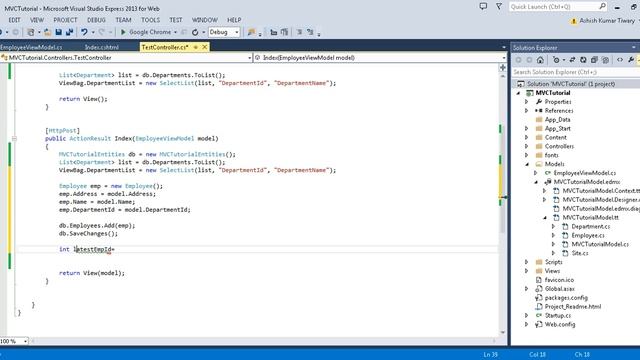Image resolution: width=640 pixels, height=360 pixels.
Task: Open the notifications funnel flag icon
Action: (x=499, y=6)
